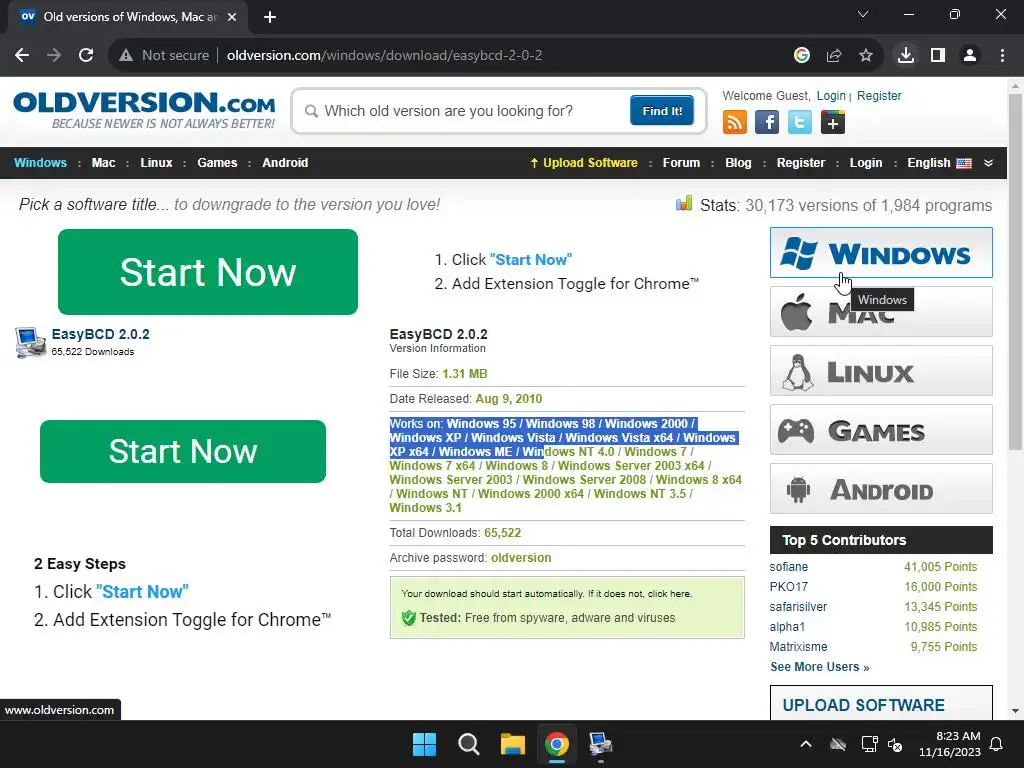
Task: Click the OldVersion.com logo
Action: [144, 110]
